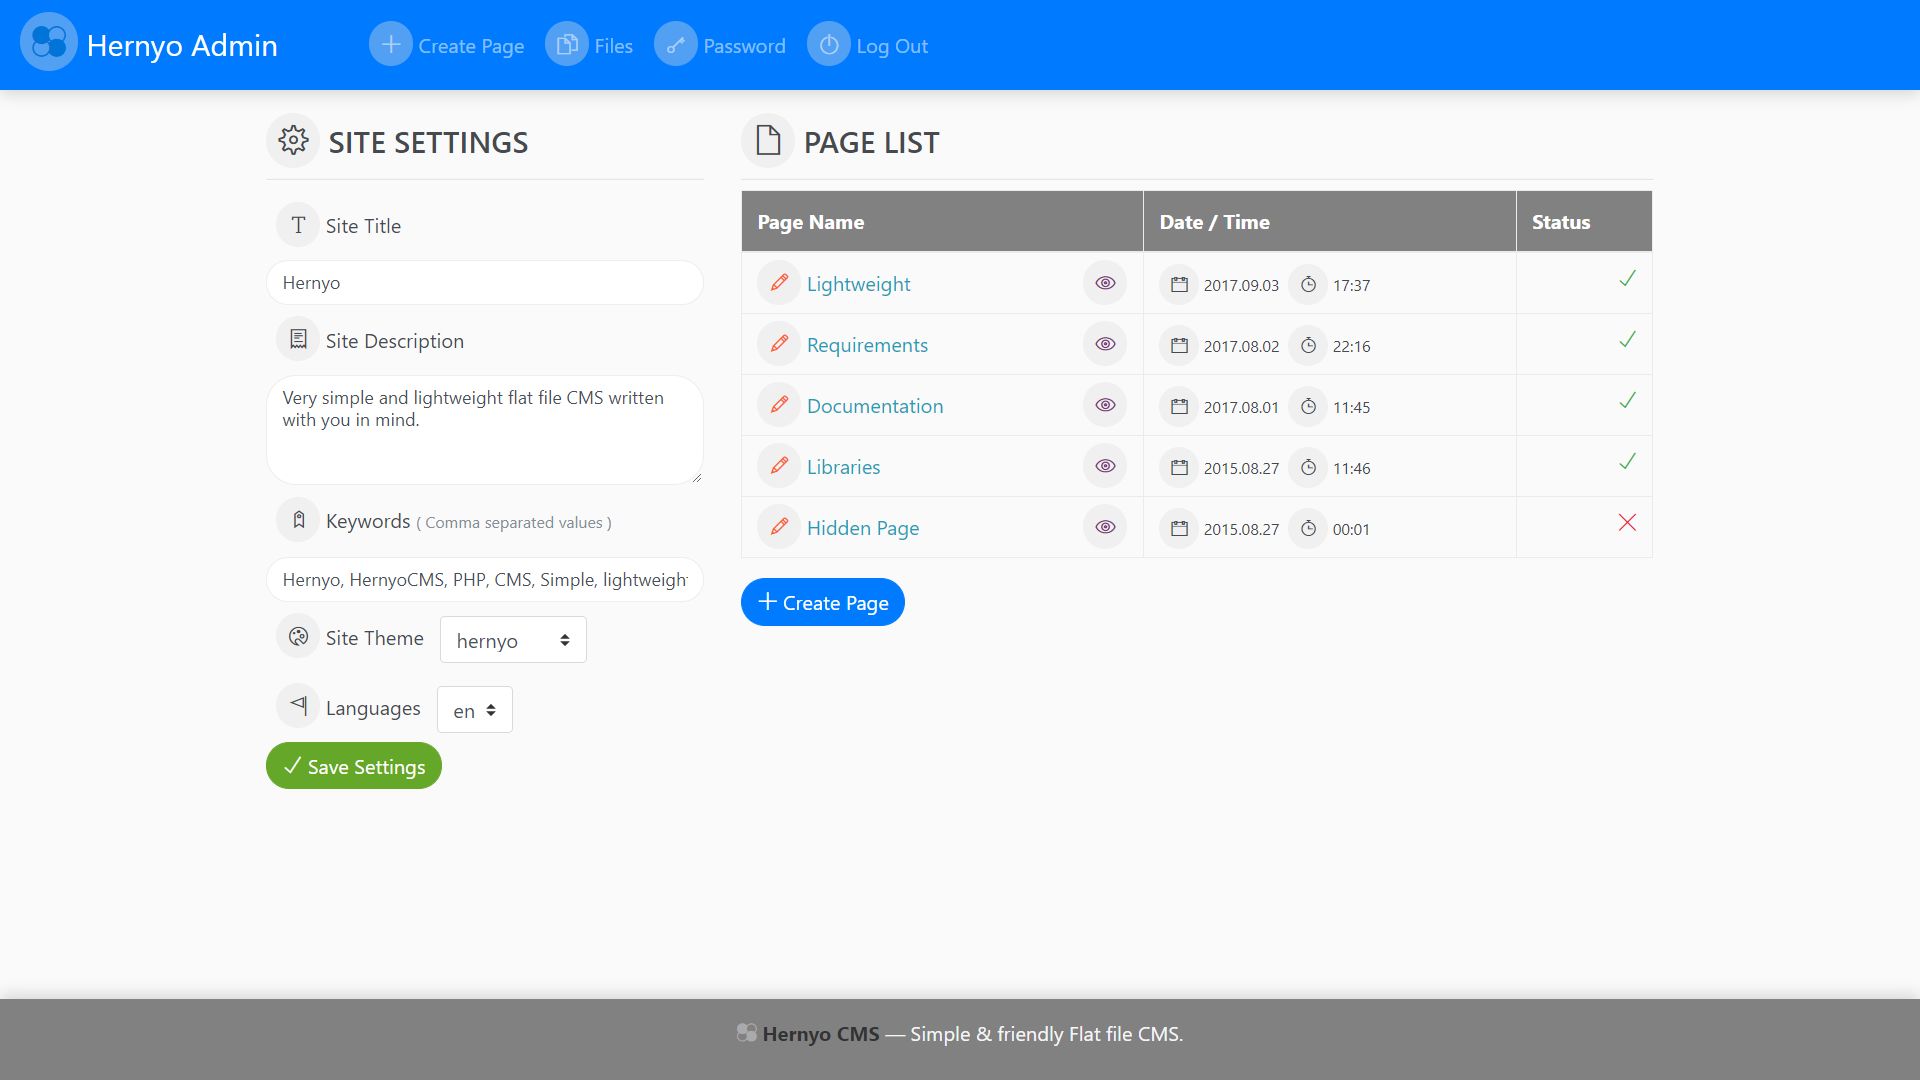Click the power icon for Log Out
The image size is (1920, 1080).
829,45
